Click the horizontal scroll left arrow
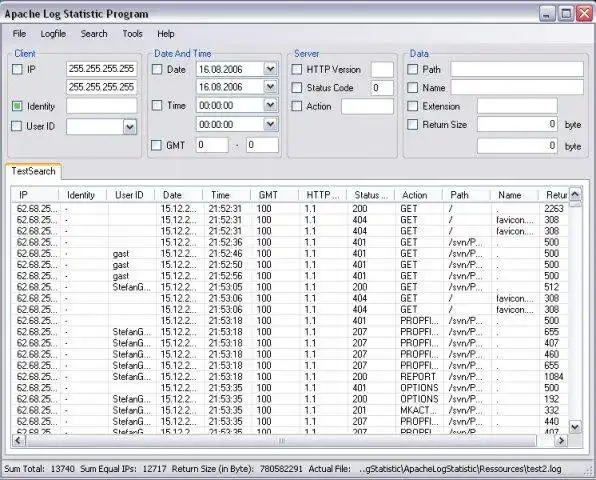The image size is (596, 480). [18, 441]
